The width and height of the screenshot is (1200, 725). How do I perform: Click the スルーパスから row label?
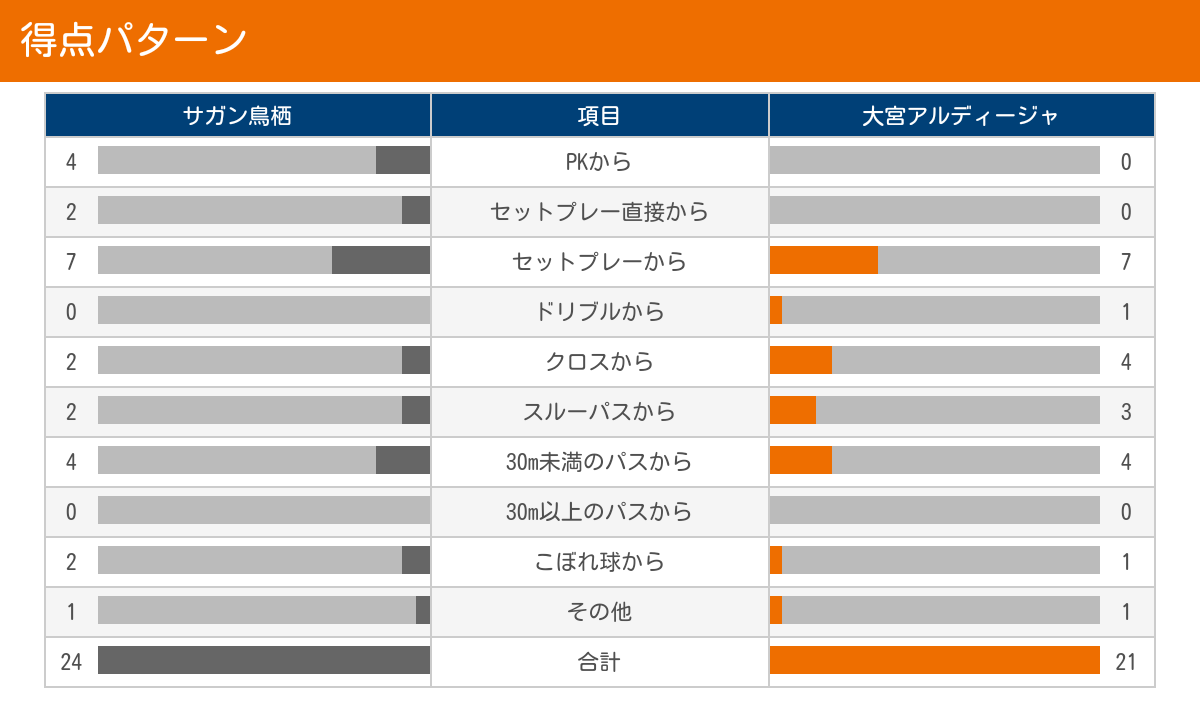click(x=599, y=412)
